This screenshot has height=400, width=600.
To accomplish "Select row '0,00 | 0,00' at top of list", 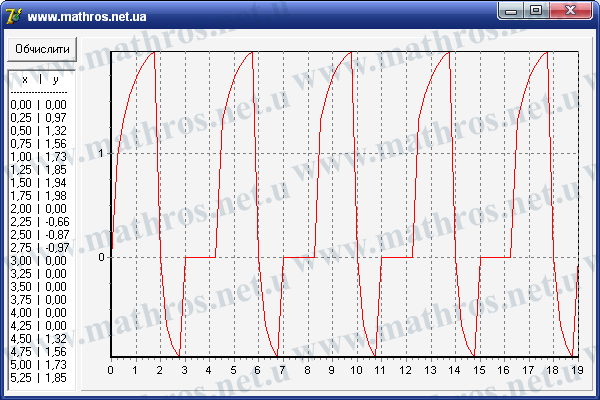I will pos(39,104).
